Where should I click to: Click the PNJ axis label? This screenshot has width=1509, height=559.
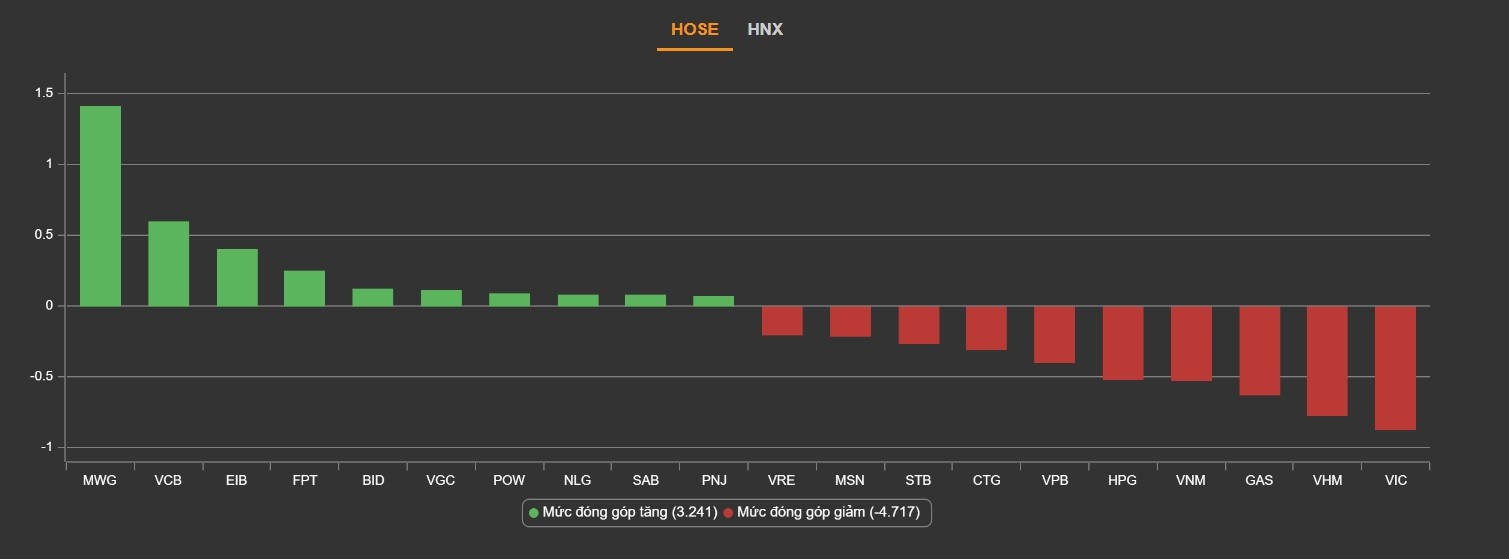pyautogui.click(x=714, y=480)
